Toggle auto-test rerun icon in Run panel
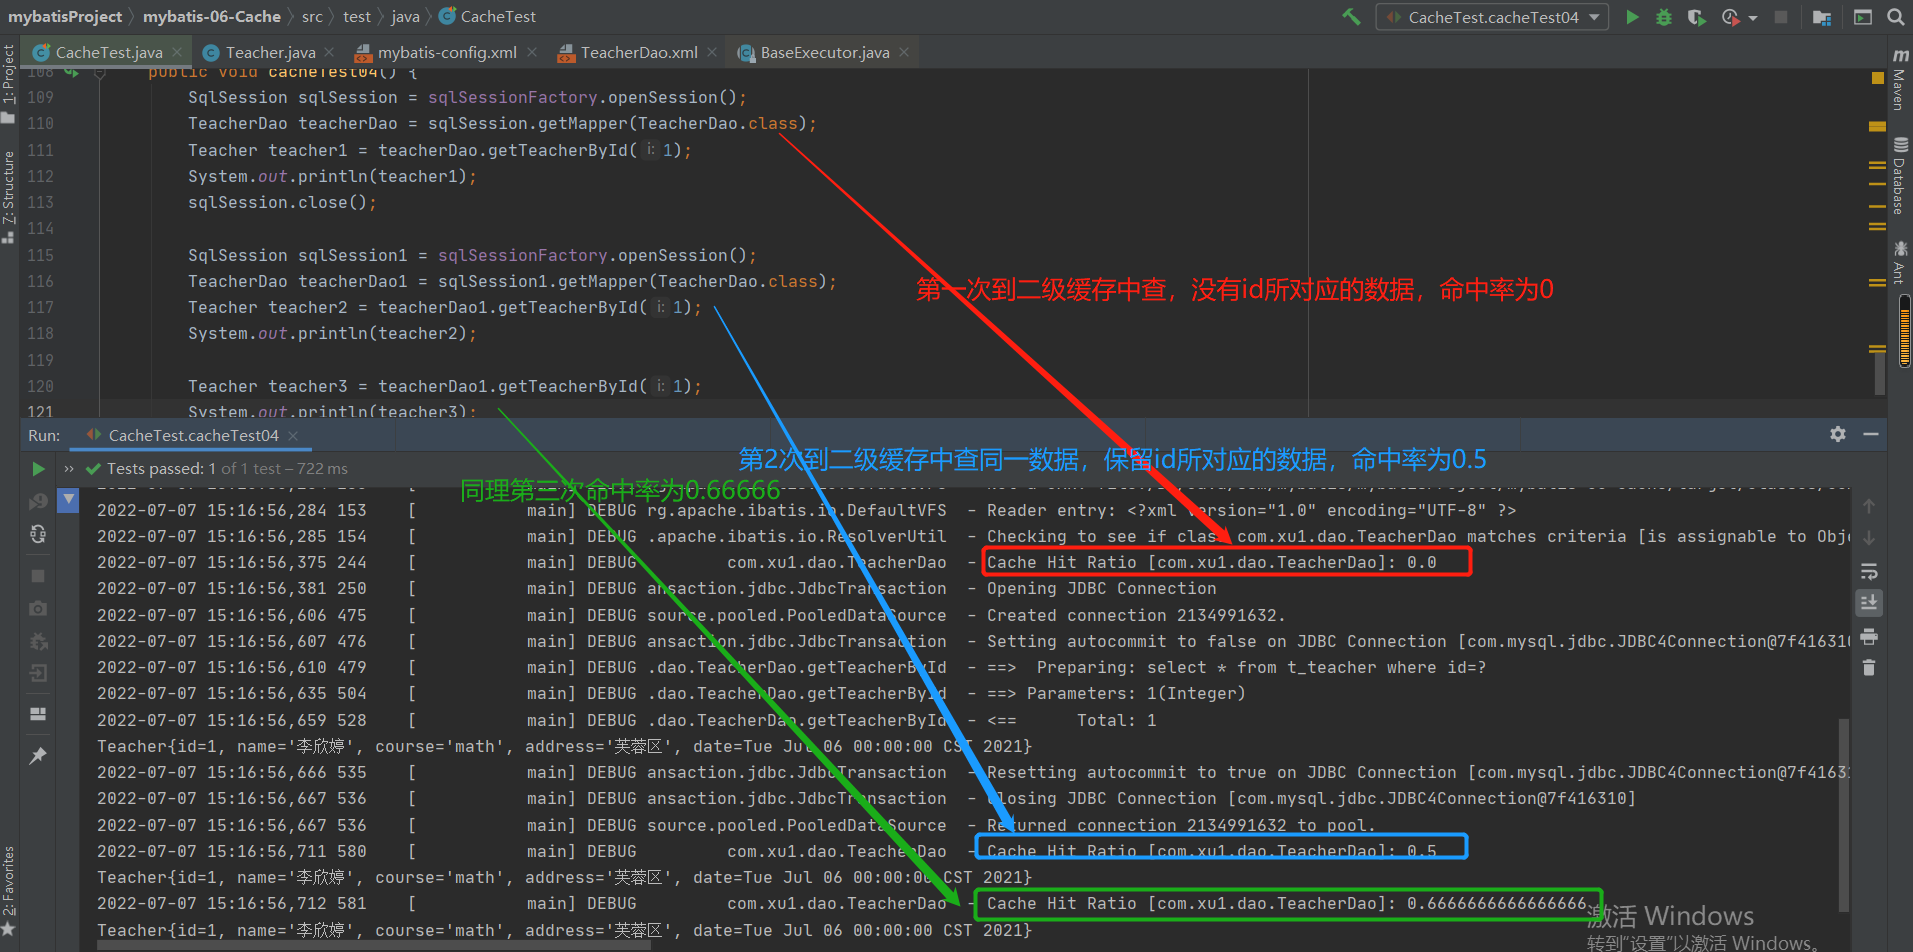Viewport: 1913px width, 952px height. (x=38, y=534)
